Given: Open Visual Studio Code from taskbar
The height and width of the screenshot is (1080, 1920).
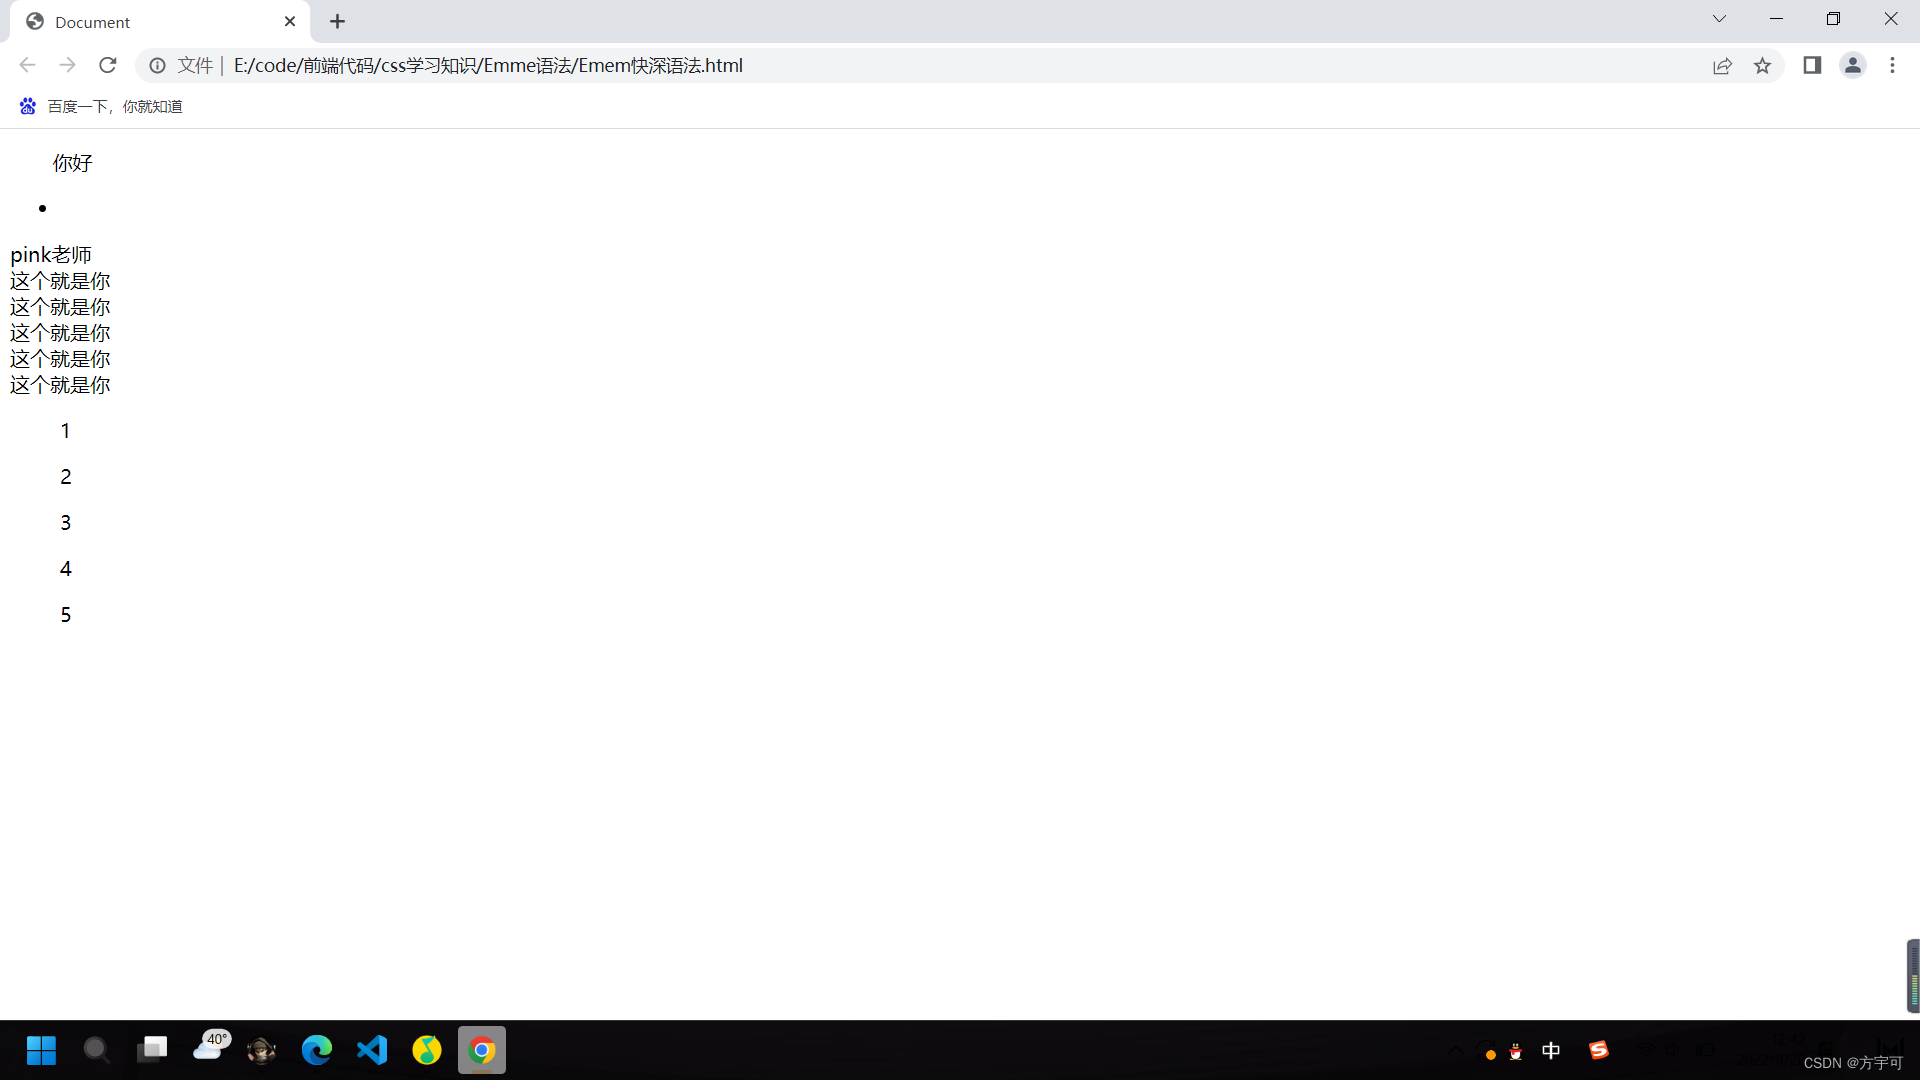Looking at the screenshot, I should coord(372,1050).
